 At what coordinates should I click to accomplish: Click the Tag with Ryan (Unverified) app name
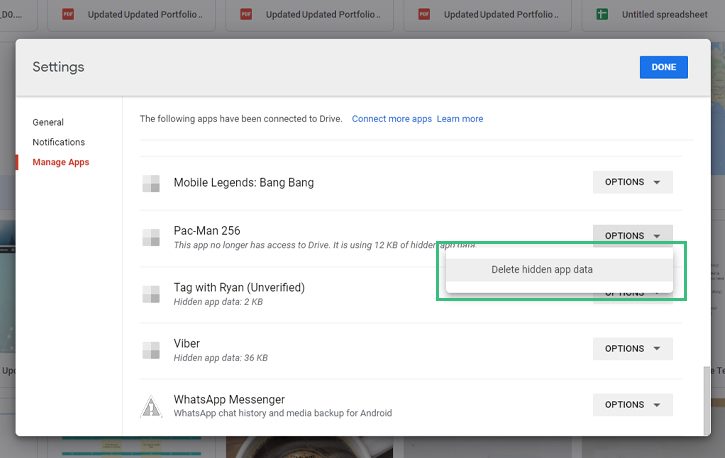point(239,287)
